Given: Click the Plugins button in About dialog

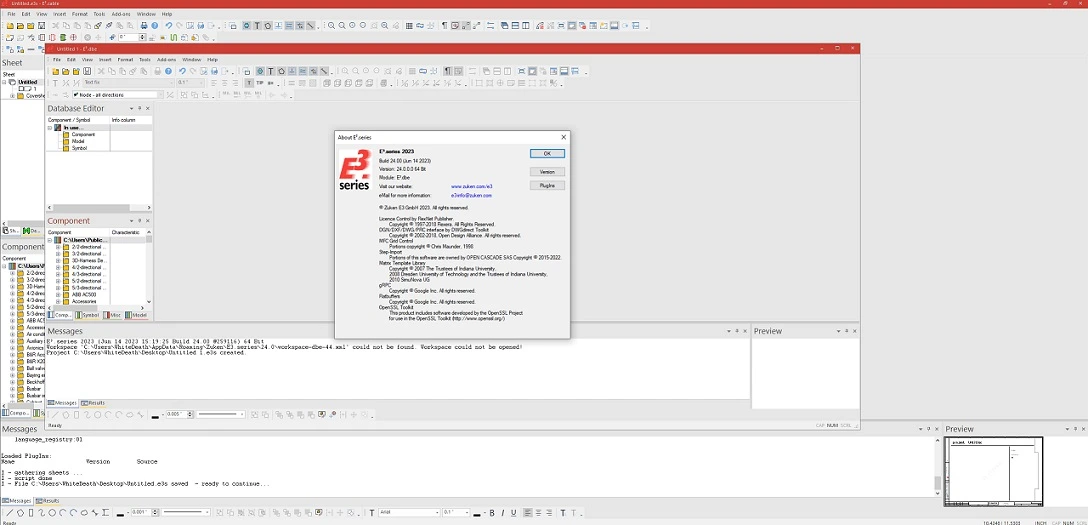Looking at the screenshot, I should (x=547, y=185).
